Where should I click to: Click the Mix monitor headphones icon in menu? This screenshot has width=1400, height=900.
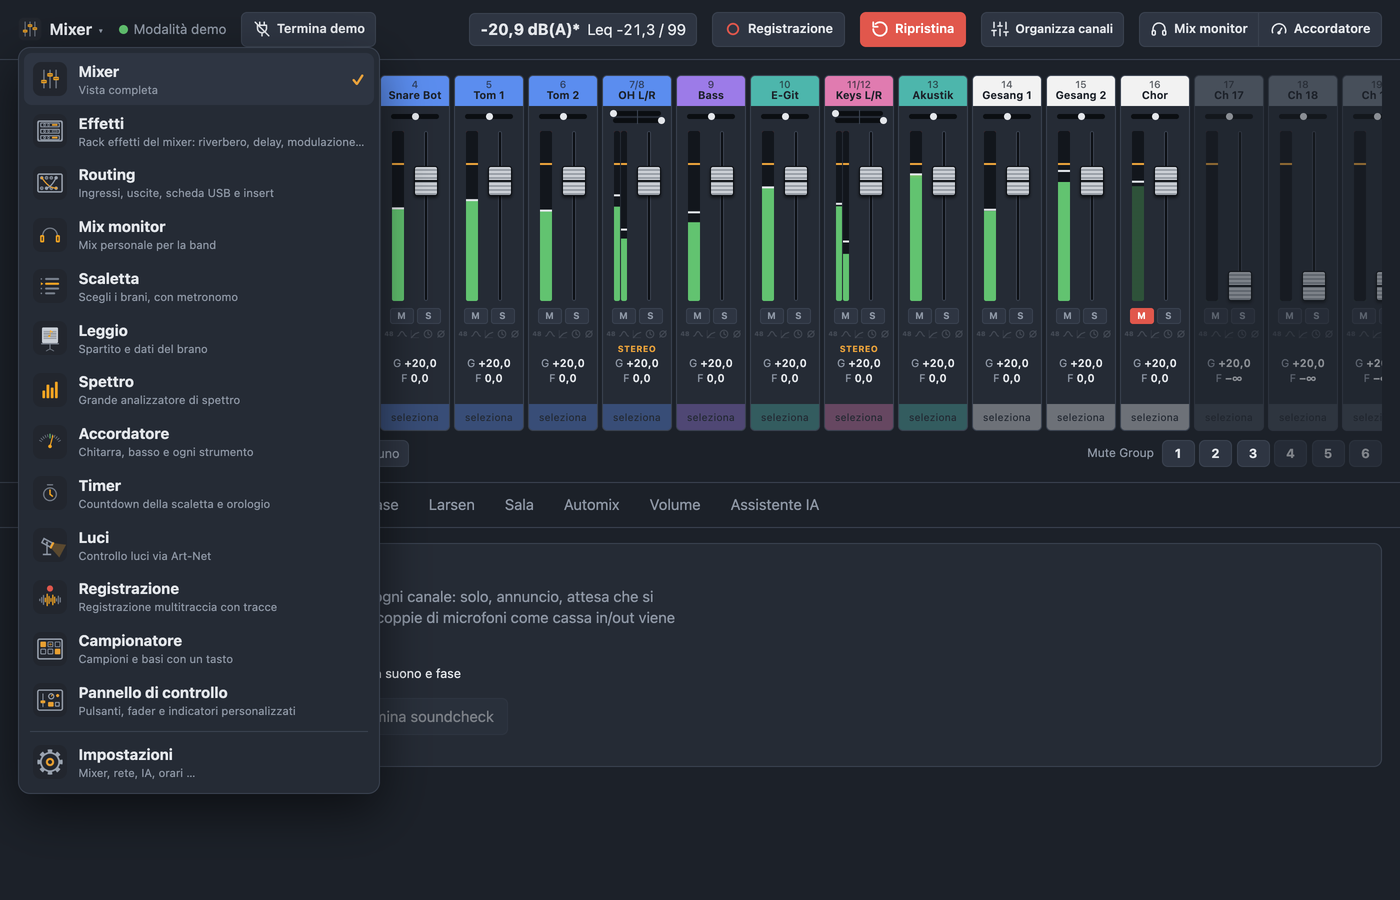coord(50,235)
